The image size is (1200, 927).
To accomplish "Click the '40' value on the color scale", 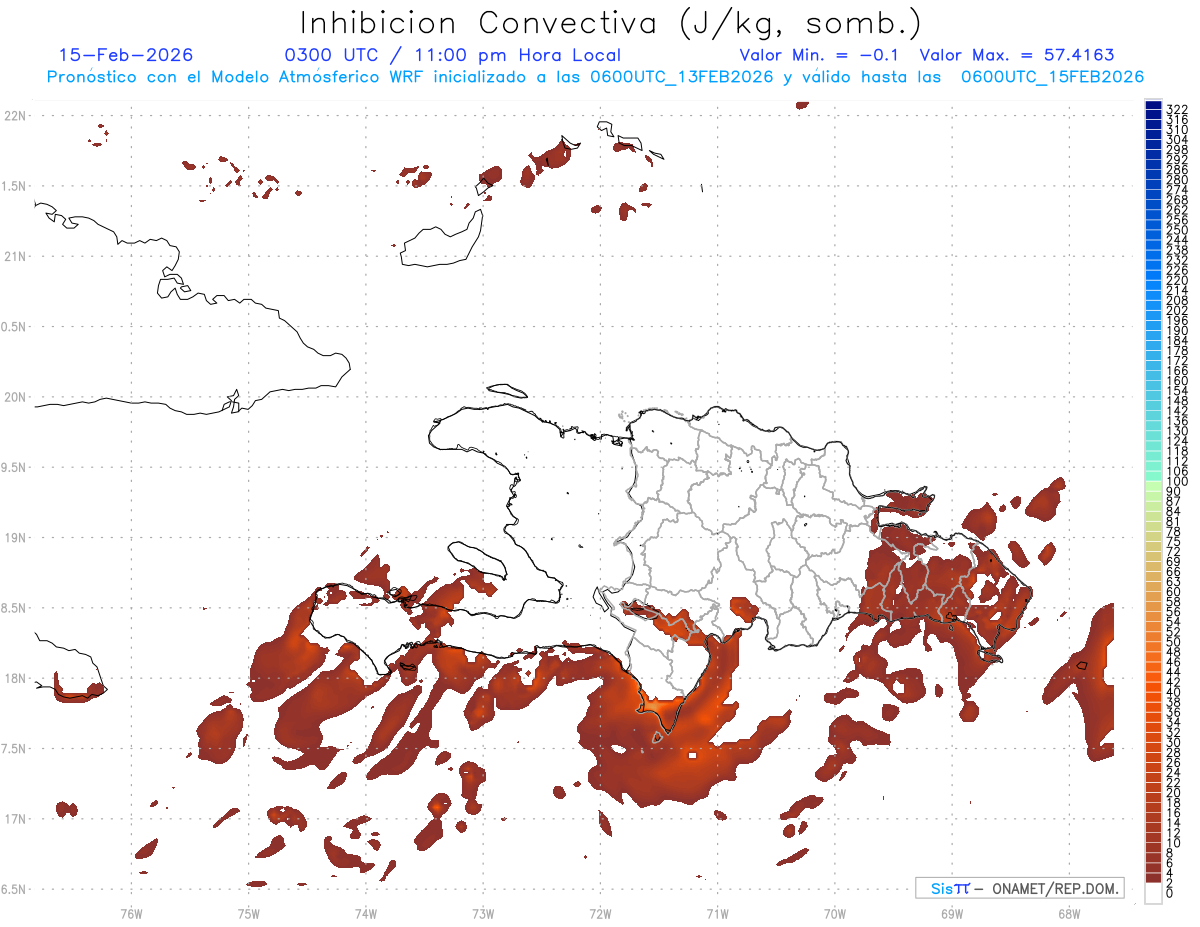I will pyautogui.click(x=1173, y=692).
